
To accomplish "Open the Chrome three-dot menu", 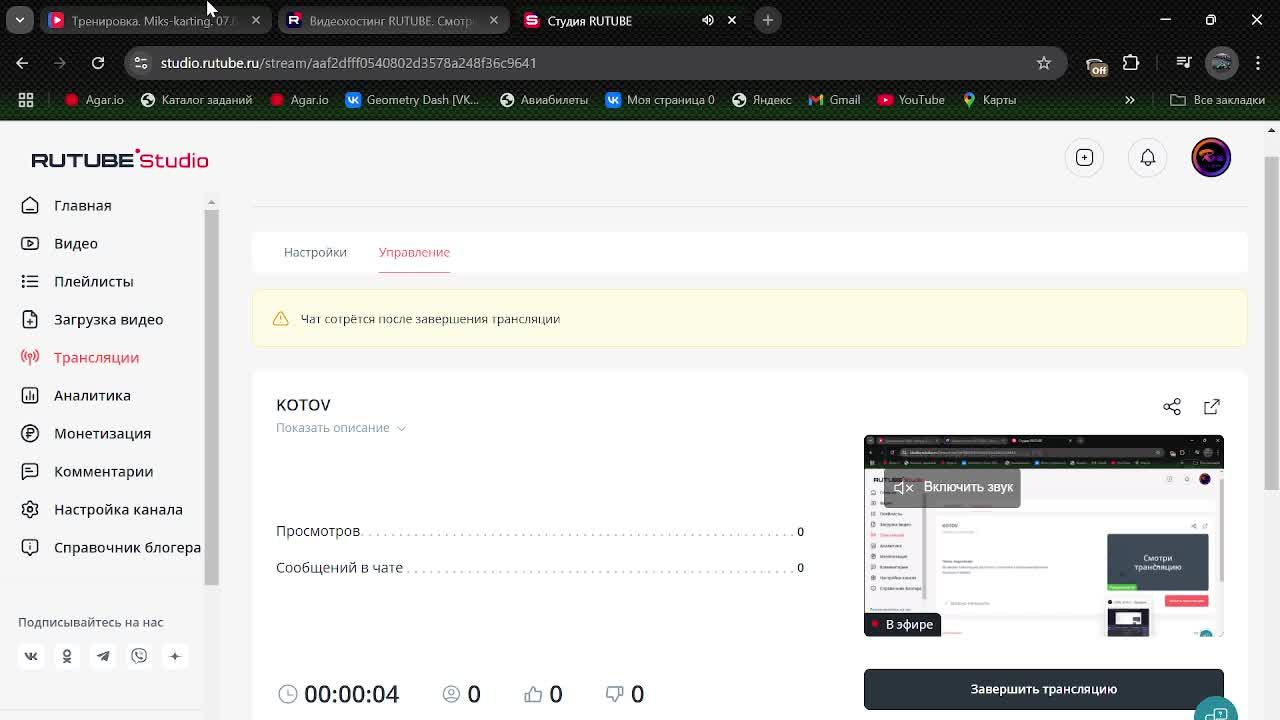I will click(1257, 63).
